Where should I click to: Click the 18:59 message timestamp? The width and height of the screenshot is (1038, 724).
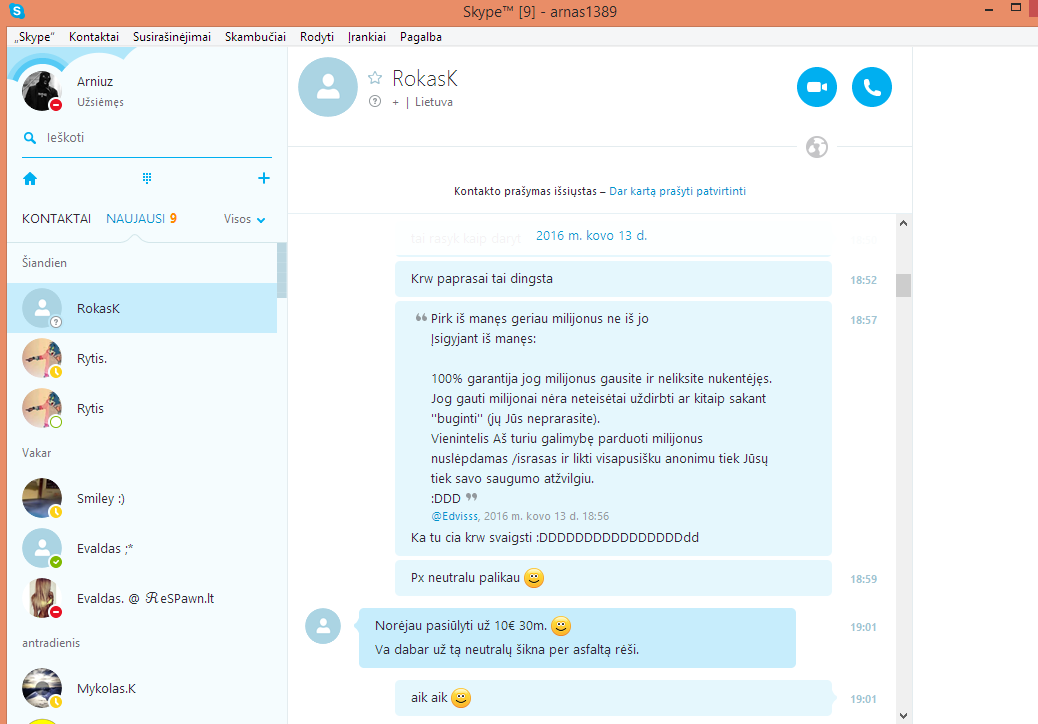863,579
